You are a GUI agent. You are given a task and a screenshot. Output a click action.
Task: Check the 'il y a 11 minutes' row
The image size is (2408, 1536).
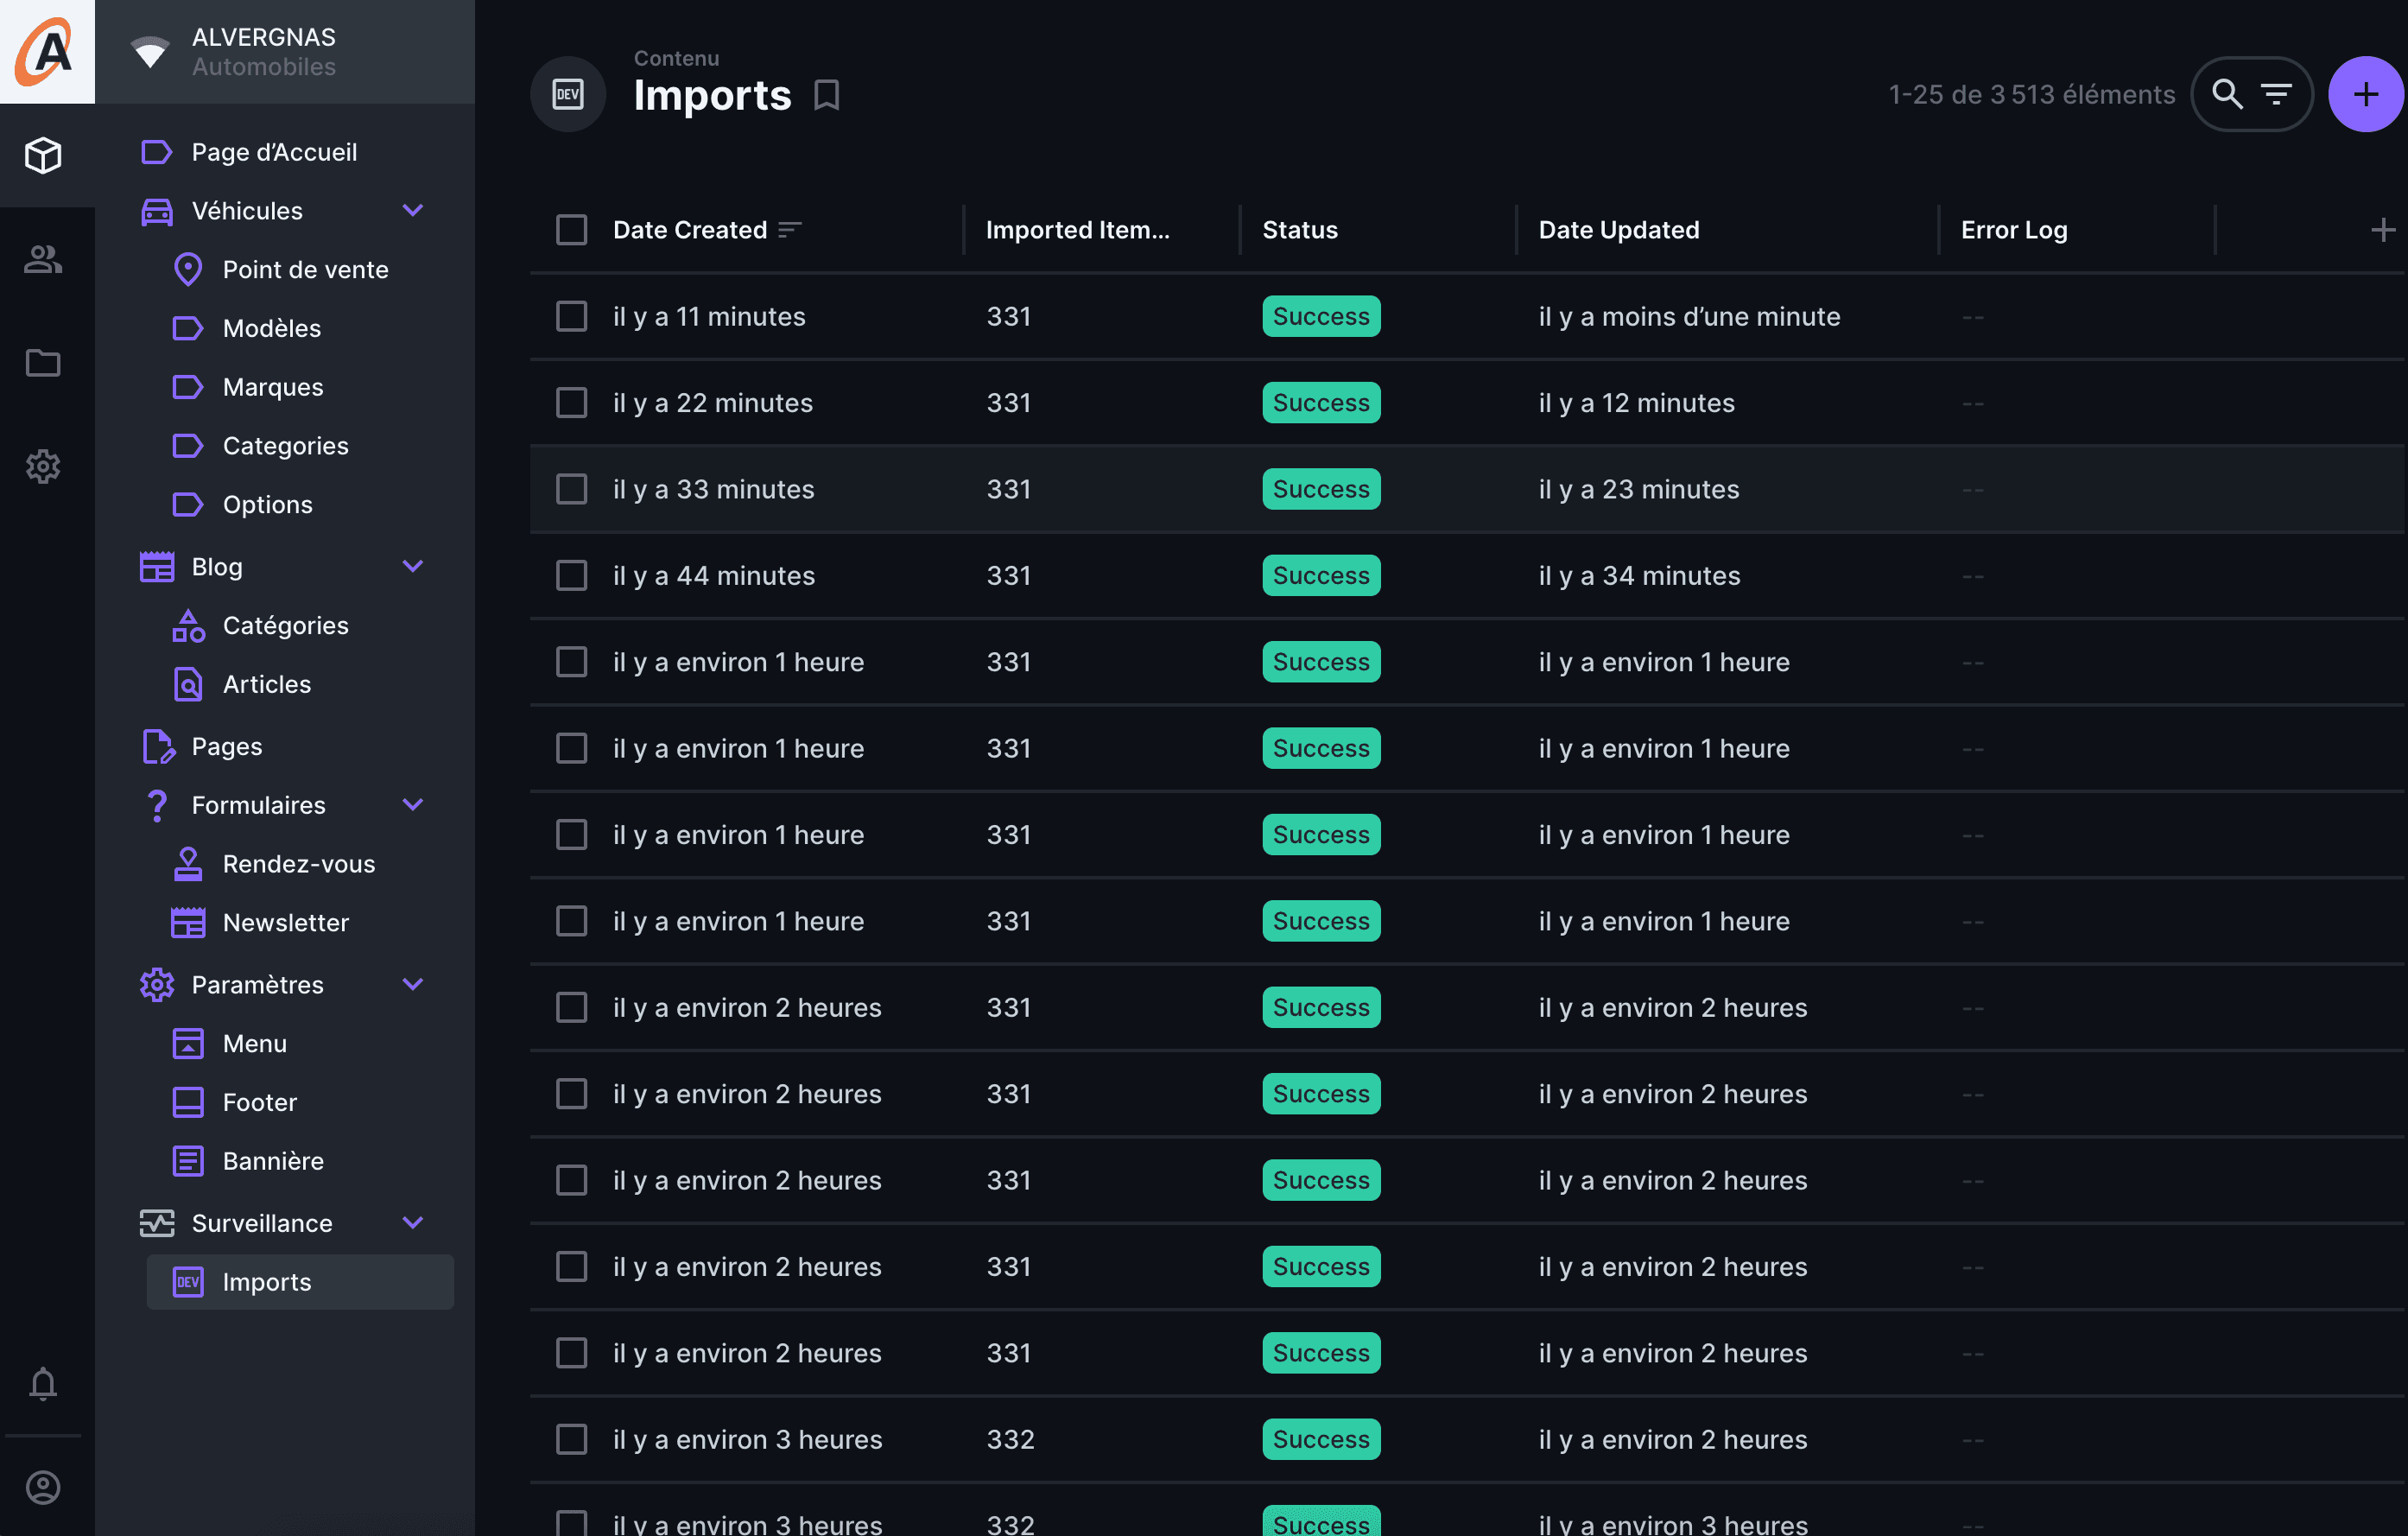[571, 316]
